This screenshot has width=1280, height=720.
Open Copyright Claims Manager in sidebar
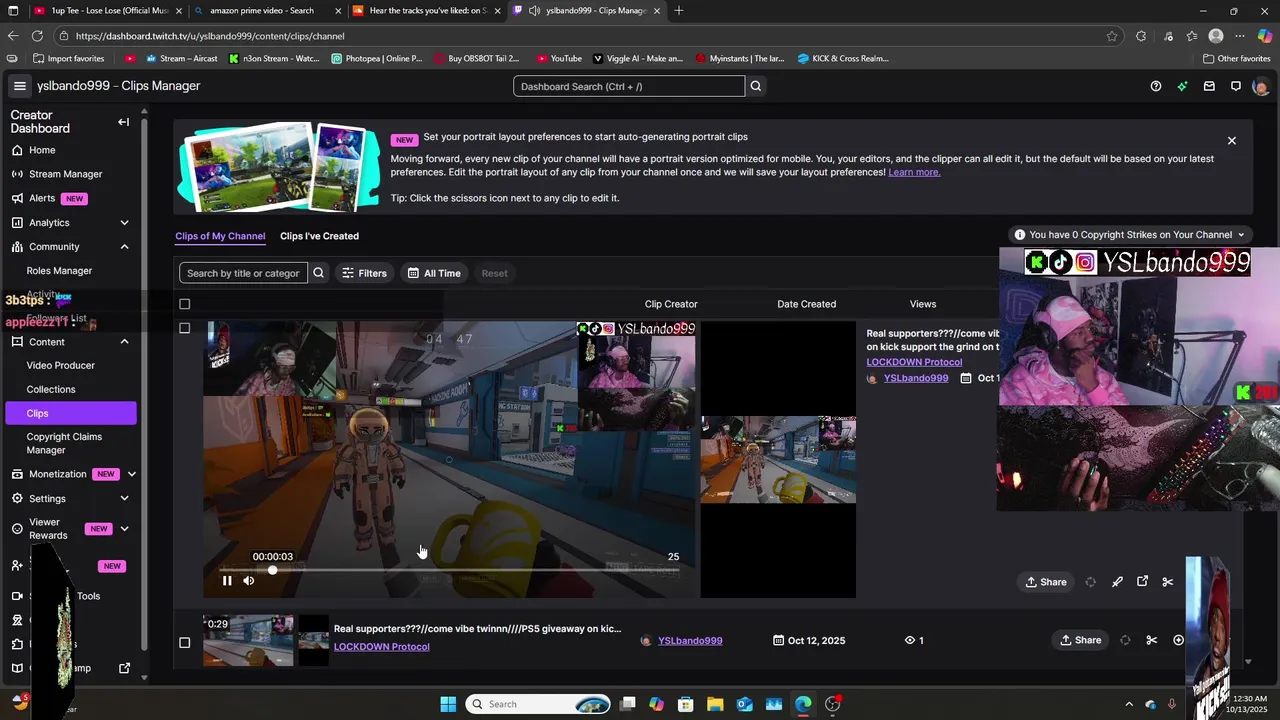coord(64,443)
